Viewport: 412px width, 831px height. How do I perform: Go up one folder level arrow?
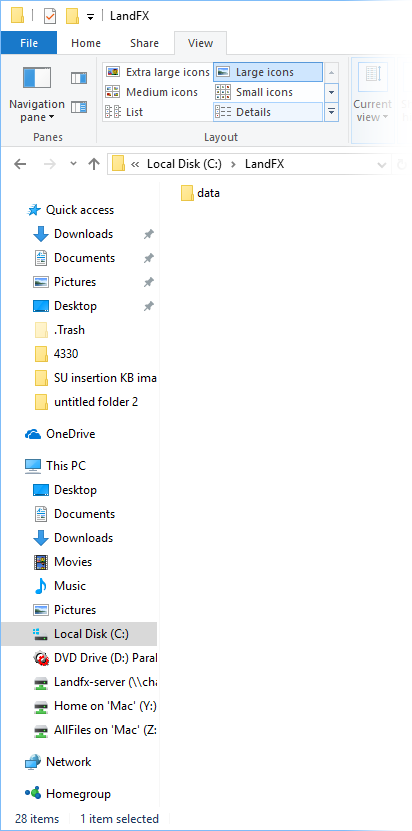coord(94,164)
